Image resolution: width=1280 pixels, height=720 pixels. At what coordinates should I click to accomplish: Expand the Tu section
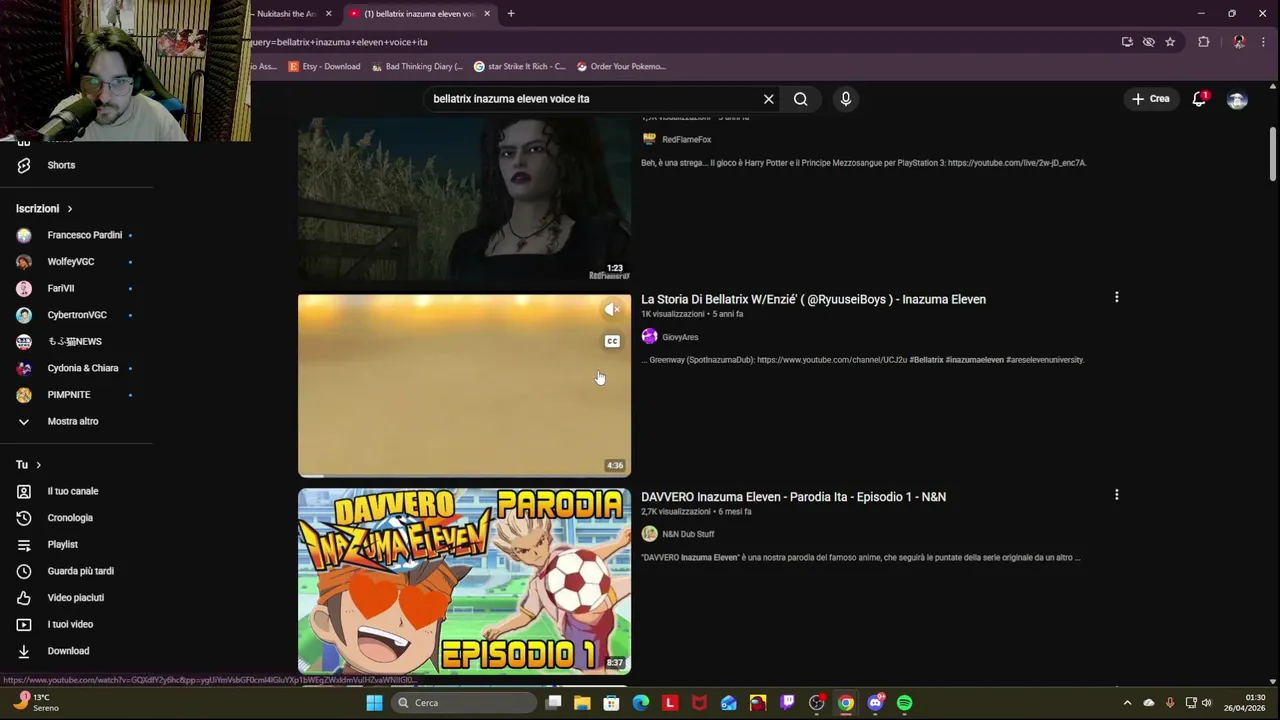28,465
